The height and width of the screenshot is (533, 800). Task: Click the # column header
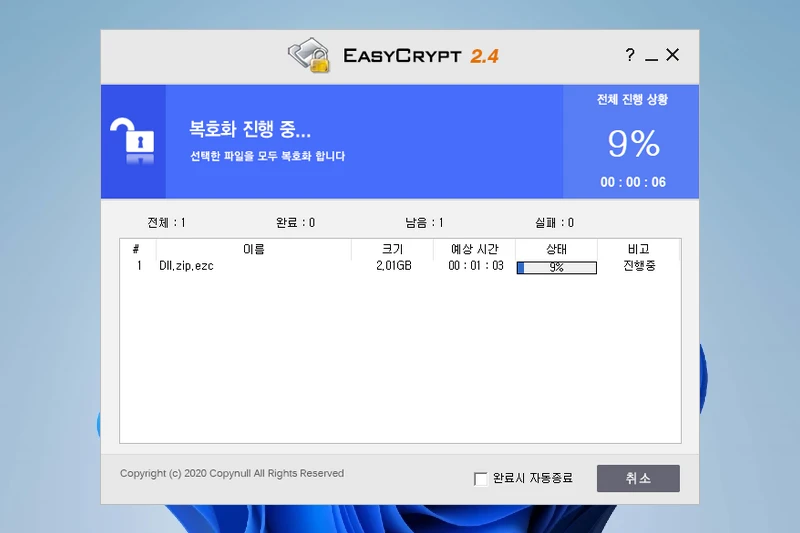[x=136, y=249]
